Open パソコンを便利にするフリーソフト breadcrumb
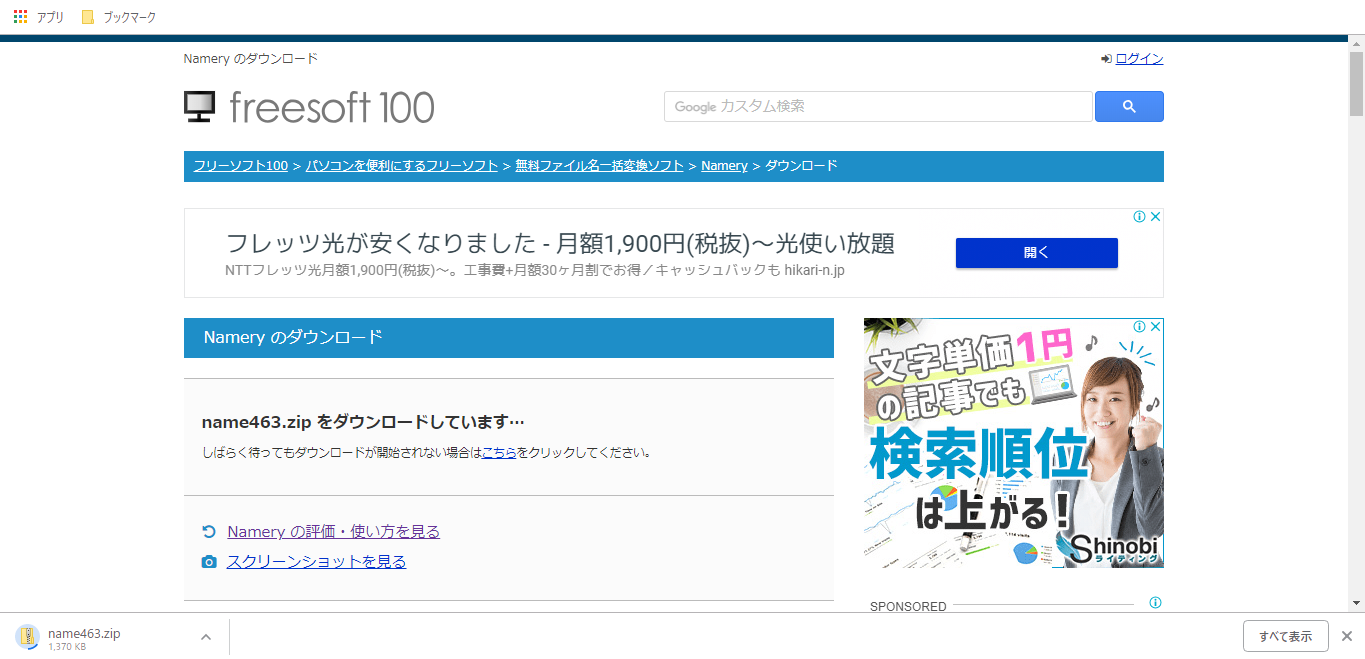This screenshot has height=659, width=1365. [x=401, y=166]
